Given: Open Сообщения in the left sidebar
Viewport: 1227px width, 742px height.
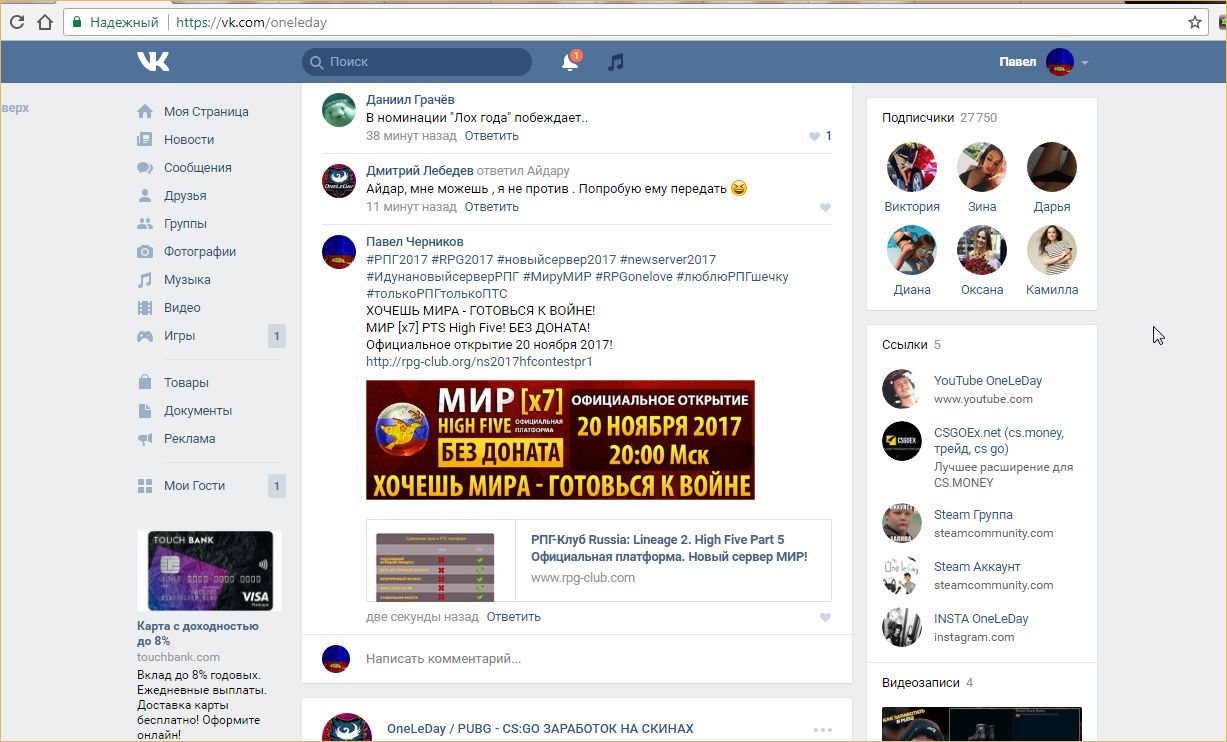Looking at the screenshot, I should (x=197, y=168).
